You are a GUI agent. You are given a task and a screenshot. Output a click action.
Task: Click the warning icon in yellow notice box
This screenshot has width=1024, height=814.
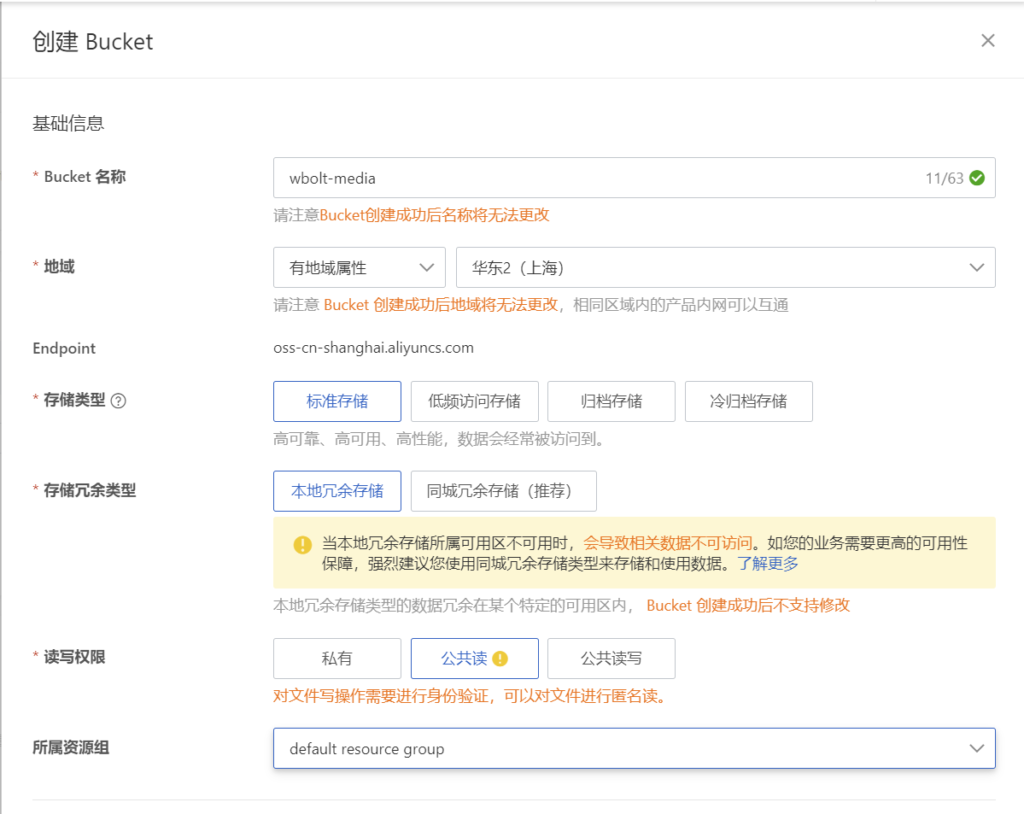[x=302, y=544]
